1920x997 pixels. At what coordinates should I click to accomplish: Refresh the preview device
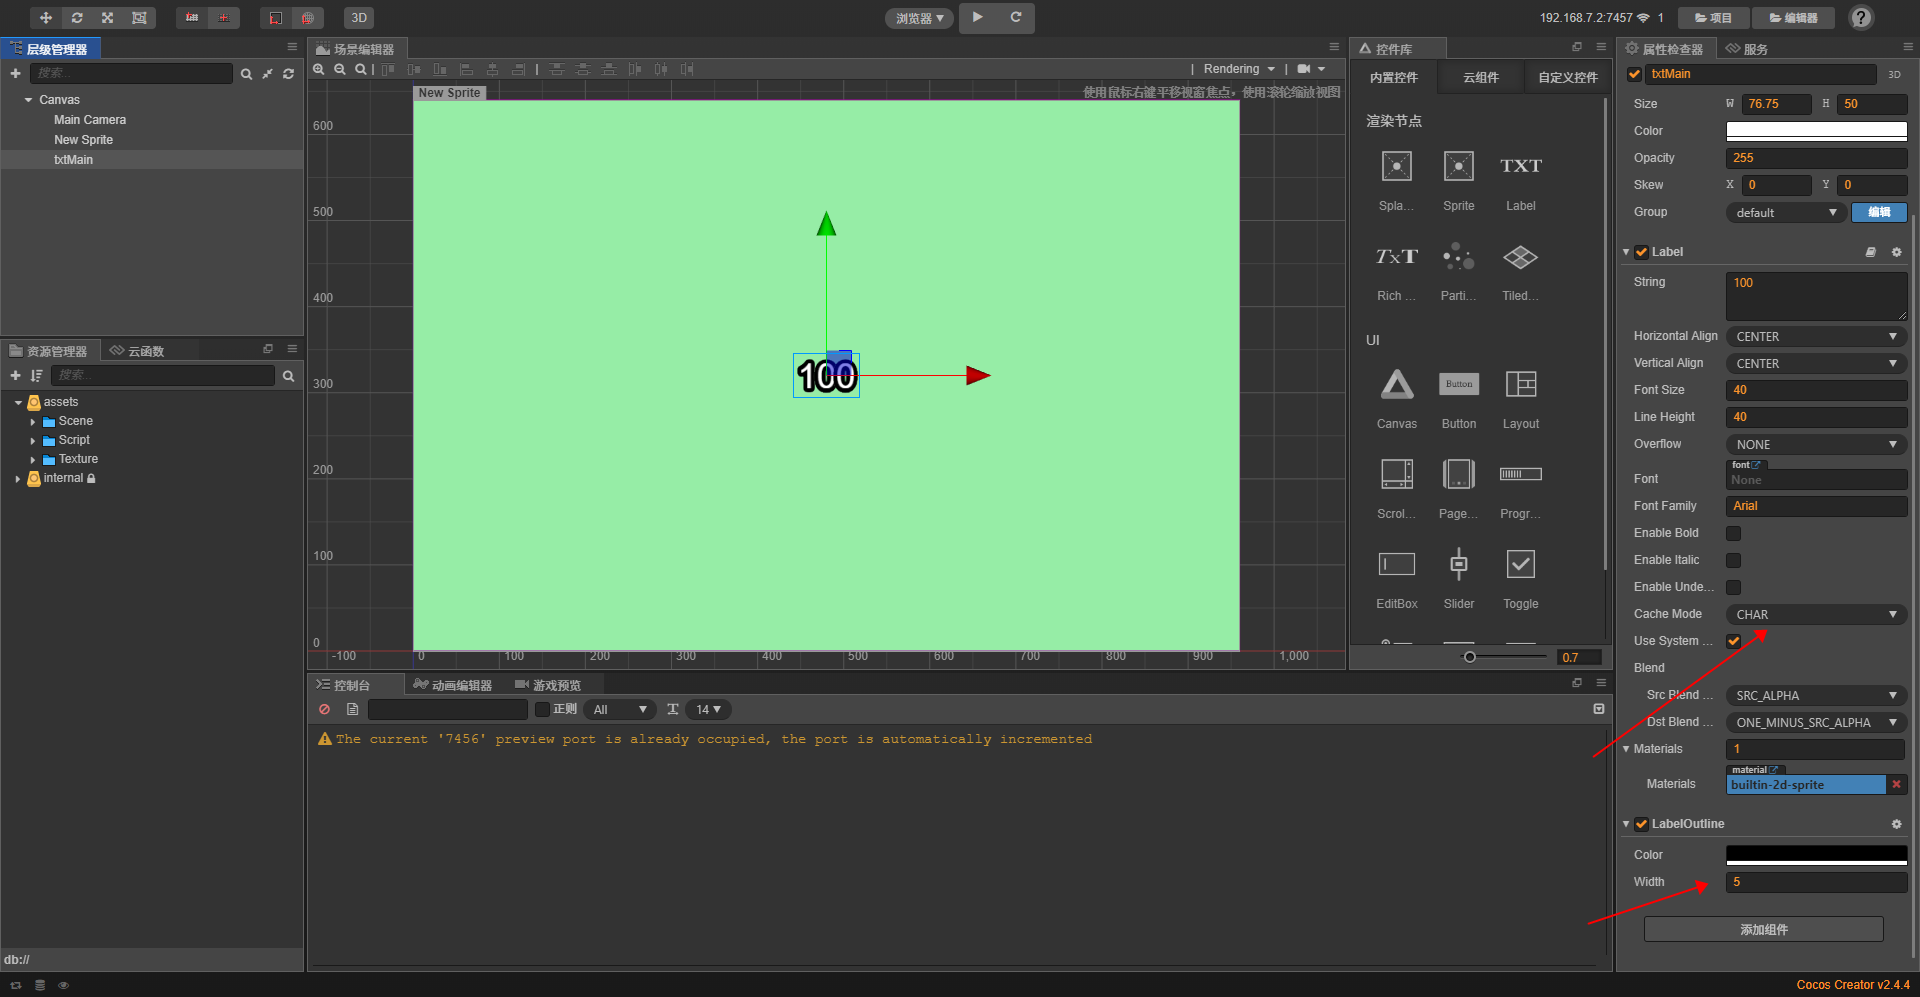1016,17
